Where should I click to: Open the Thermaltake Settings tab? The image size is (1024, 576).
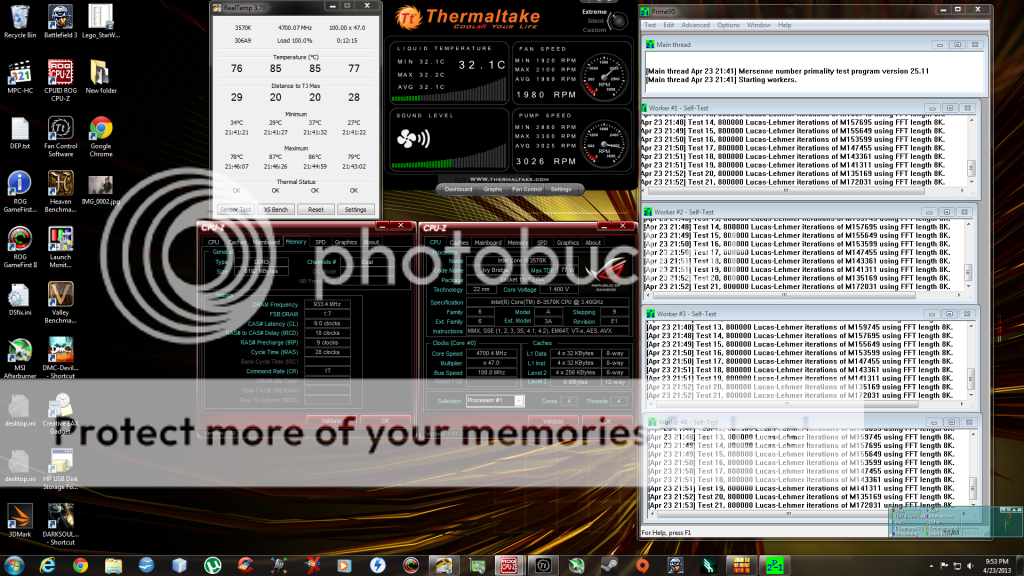[561, 189]
